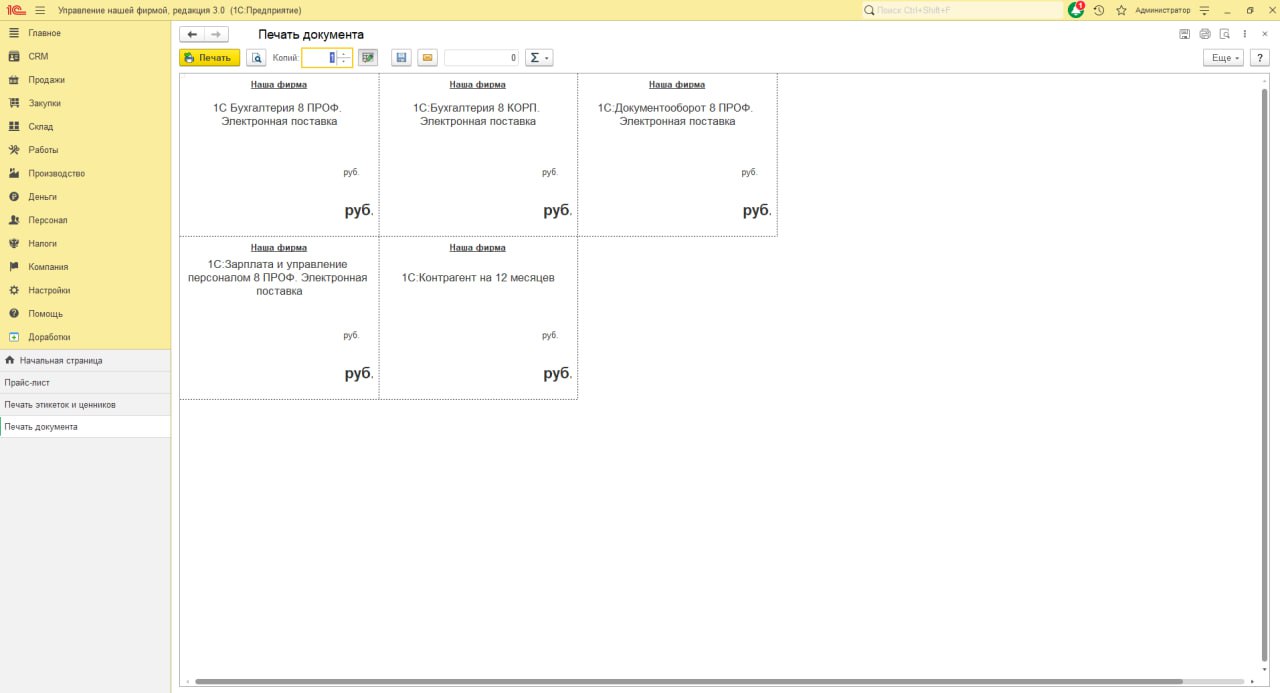1280x693 pixels.
Task: Open the history clock icon
Action: [x=1099, y=10]
